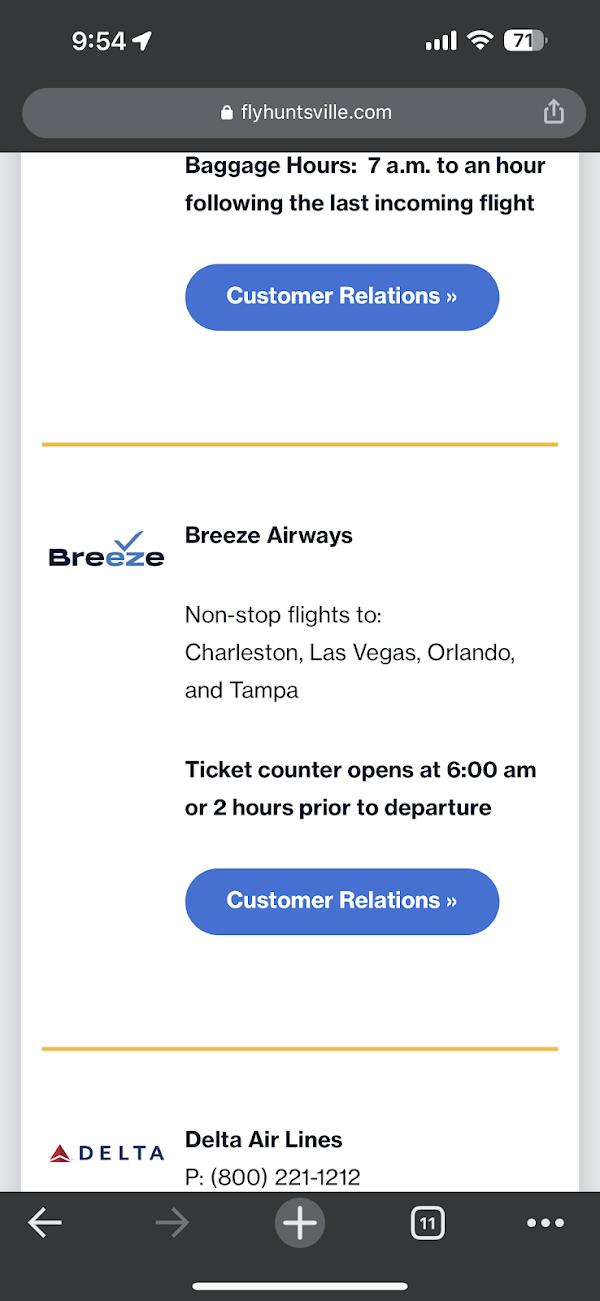
Task: Tap the battery indicator in status bar
Action: 525,41
